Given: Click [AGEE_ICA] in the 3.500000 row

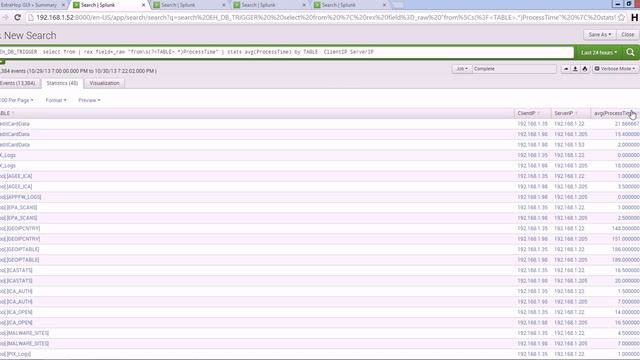Looking at the screenshot, I should (16, 187).
